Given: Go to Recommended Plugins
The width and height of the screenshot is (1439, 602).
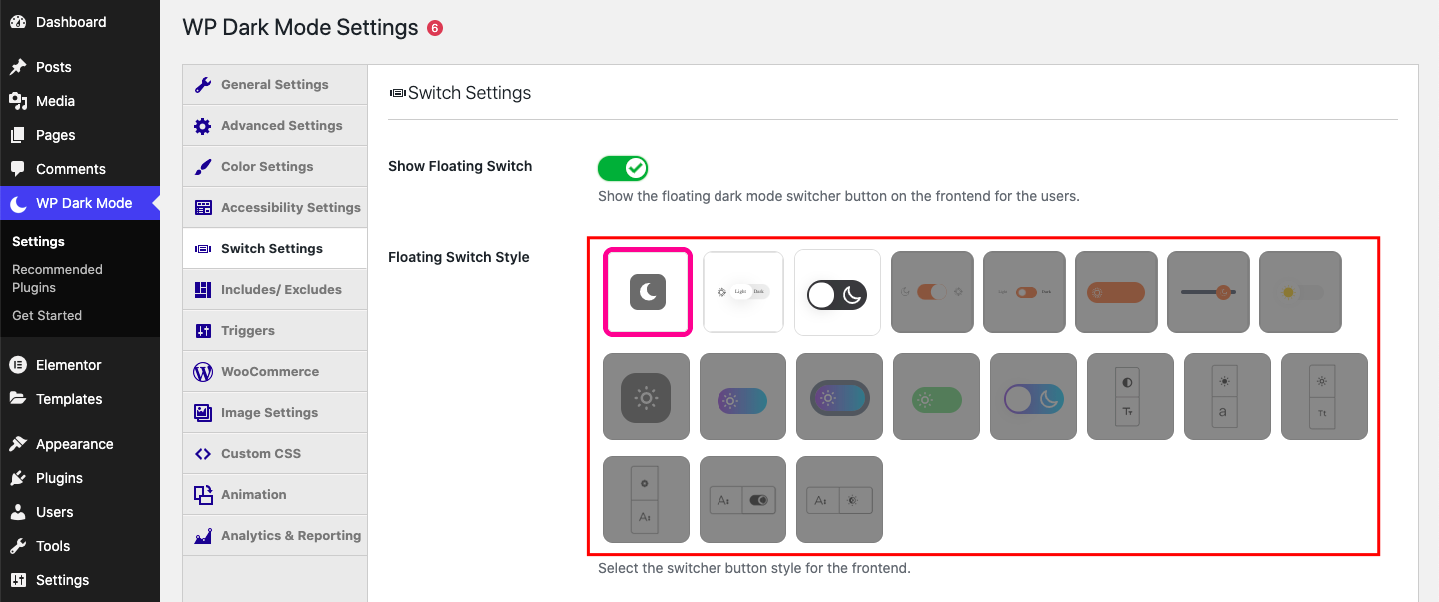Looking at the screenshot, I should coord(57,278).
